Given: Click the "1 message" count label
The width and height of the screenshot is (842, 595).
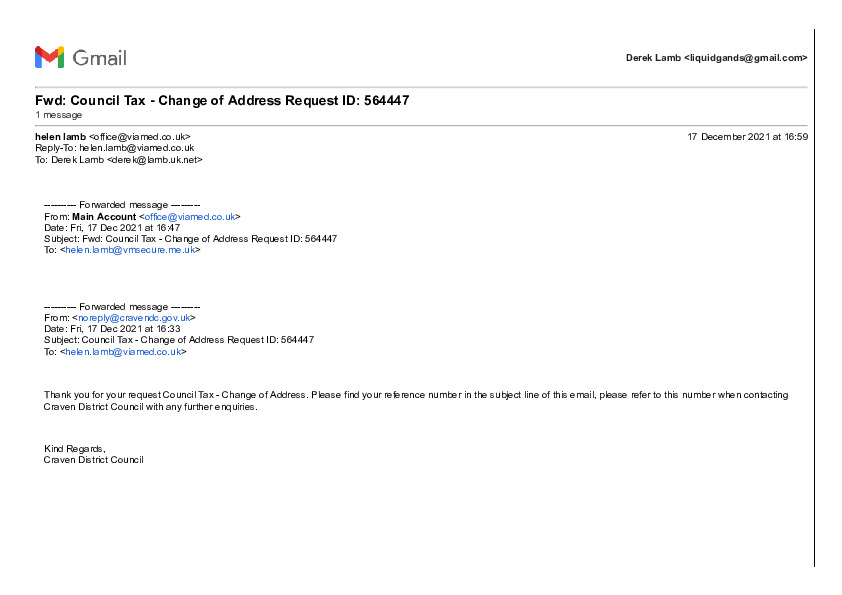Looking at the screenshot, I should tap(58, 115).
